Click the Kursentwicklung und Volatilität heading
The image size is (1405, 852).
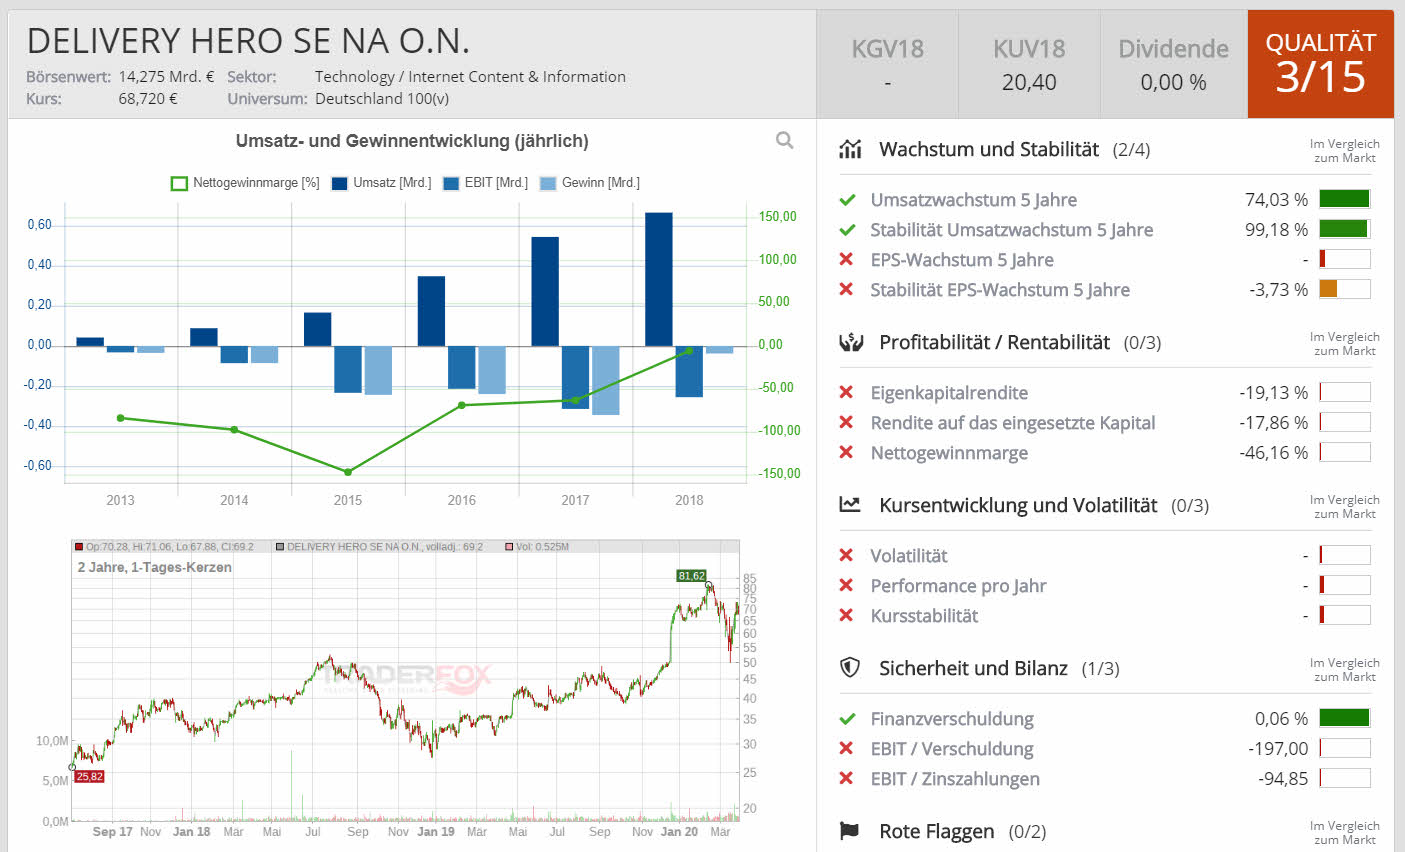point(1018,505)
